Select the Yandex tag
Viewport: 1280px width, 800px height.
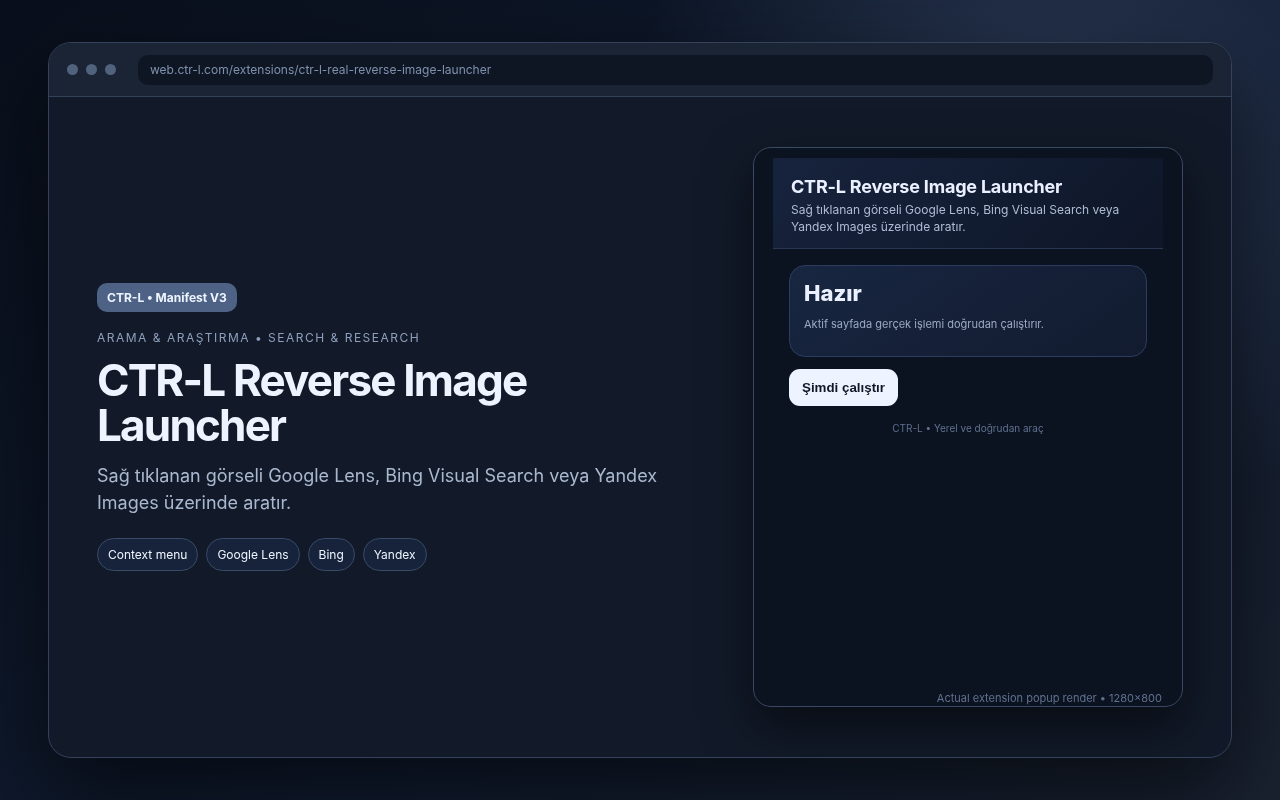pos(395,555)
